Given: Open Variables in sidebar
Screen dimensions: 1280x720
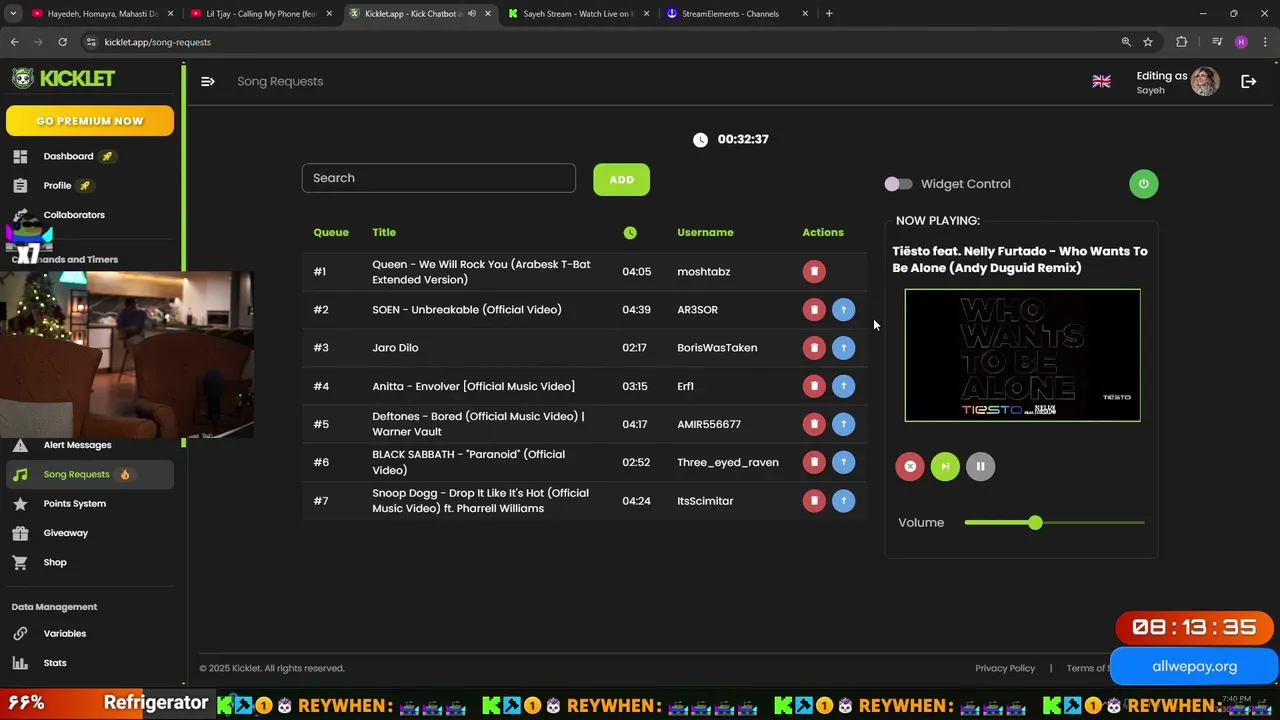Looking at the screenshot, I should [64, 634].
